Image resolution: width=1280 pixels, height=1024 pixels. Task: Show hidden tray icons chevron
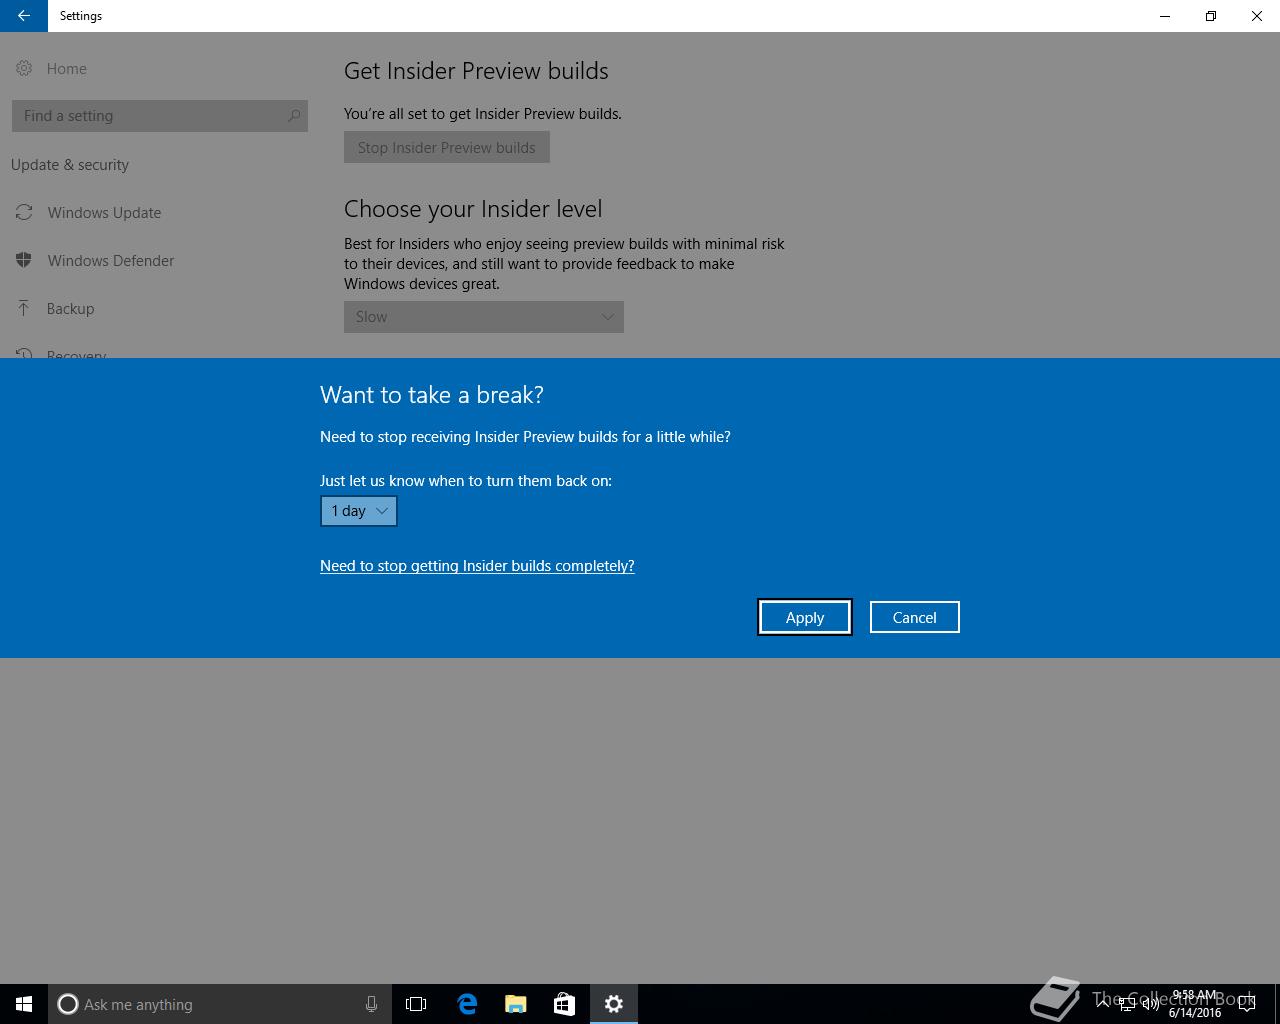[1103, 1003]
